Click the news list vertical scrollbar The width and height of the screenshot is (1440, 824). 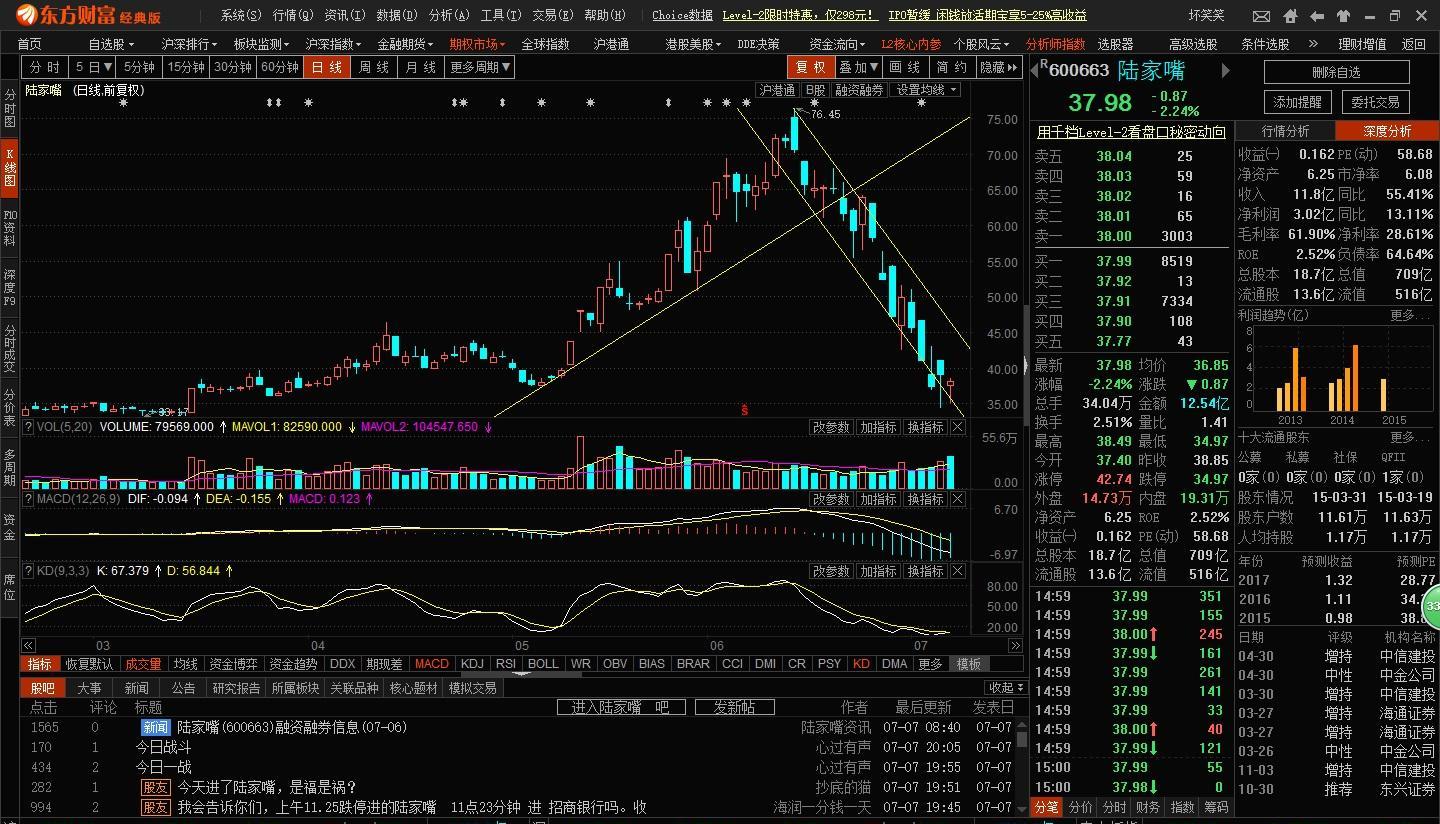pos(1021,760)
